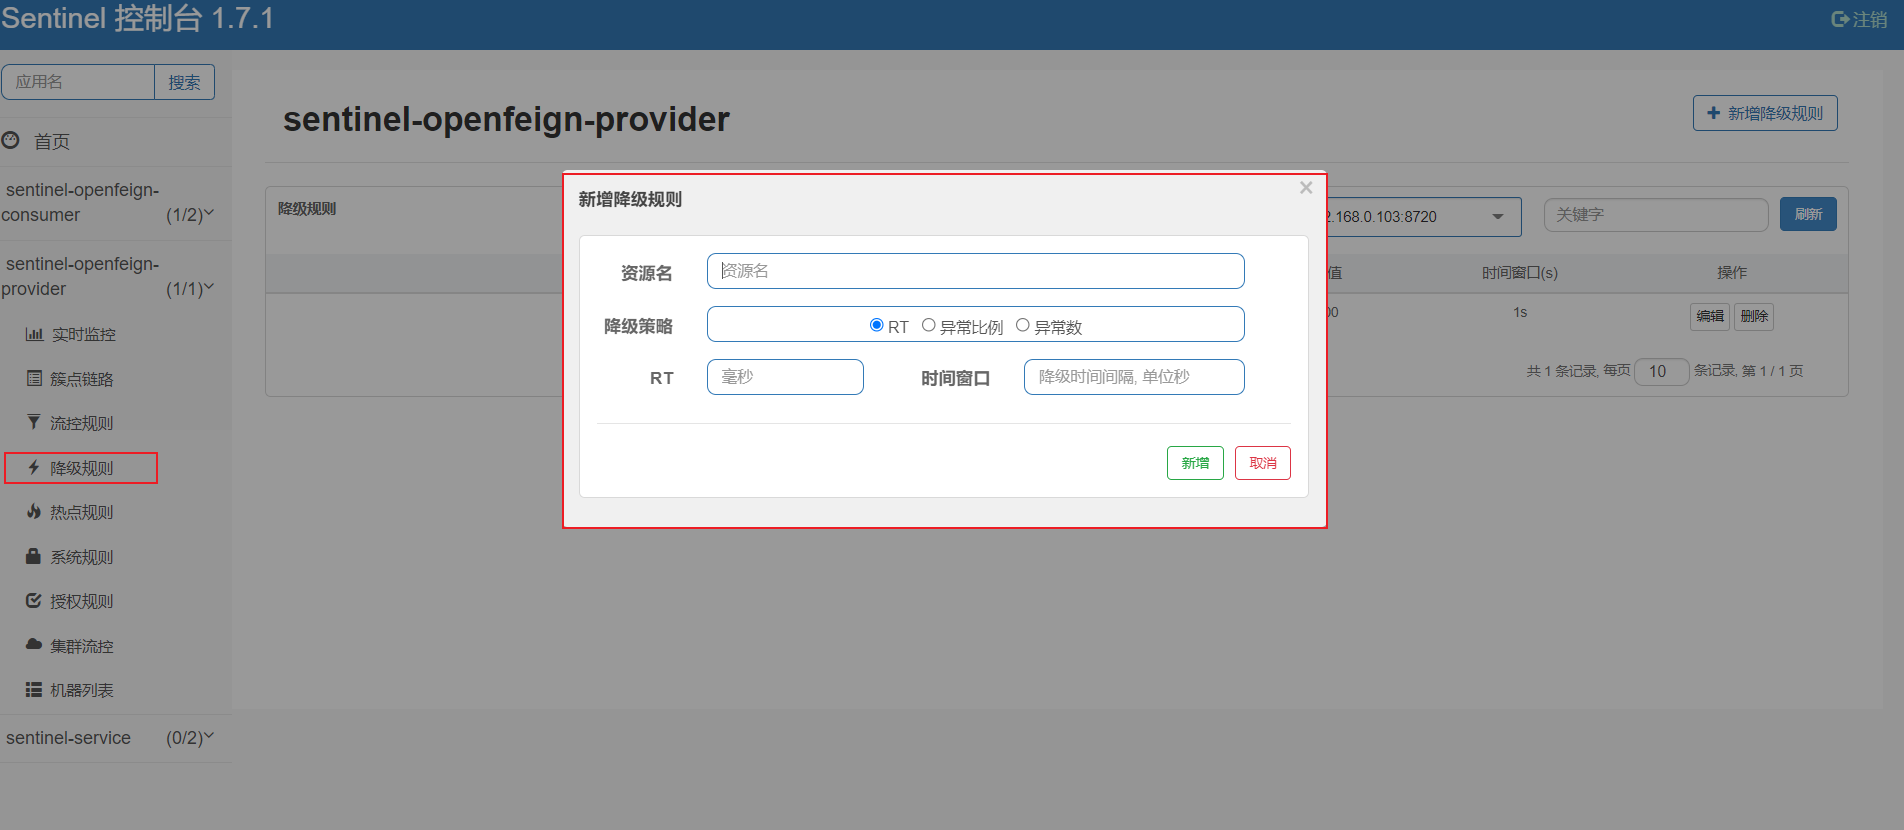Open 簇点链路 menu item
The width and height of the screenshot is (1904, 830).
coord(82,380)
